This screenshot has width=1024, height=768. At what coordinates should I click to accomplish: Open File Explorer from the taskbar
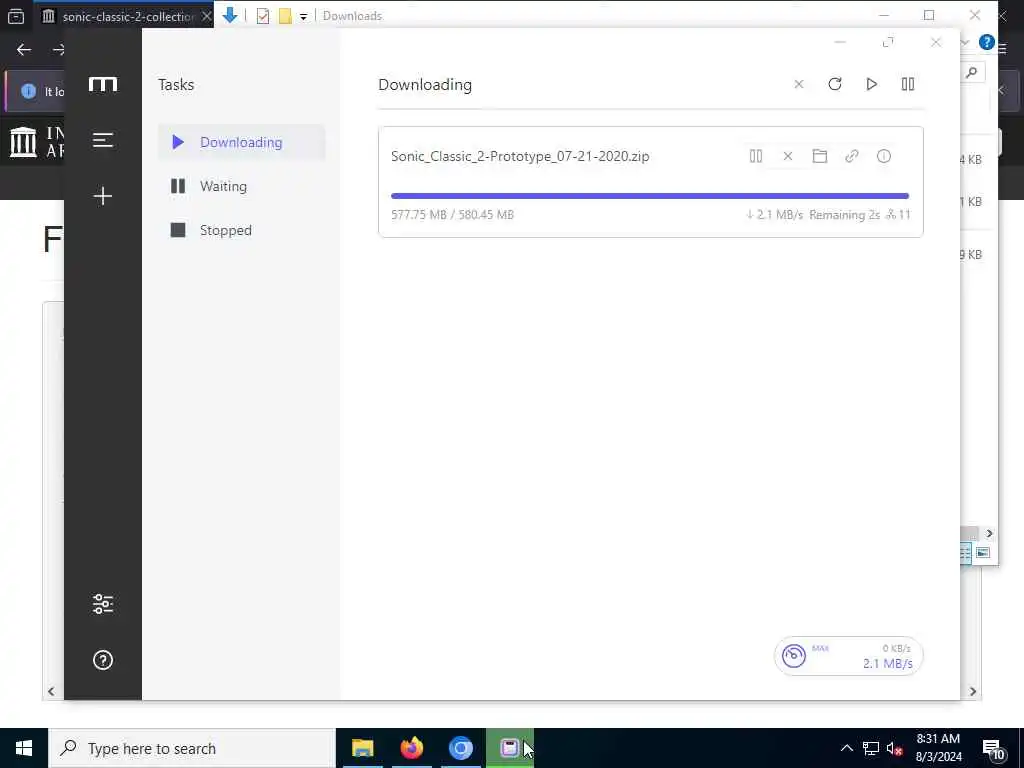click(362, 748)
